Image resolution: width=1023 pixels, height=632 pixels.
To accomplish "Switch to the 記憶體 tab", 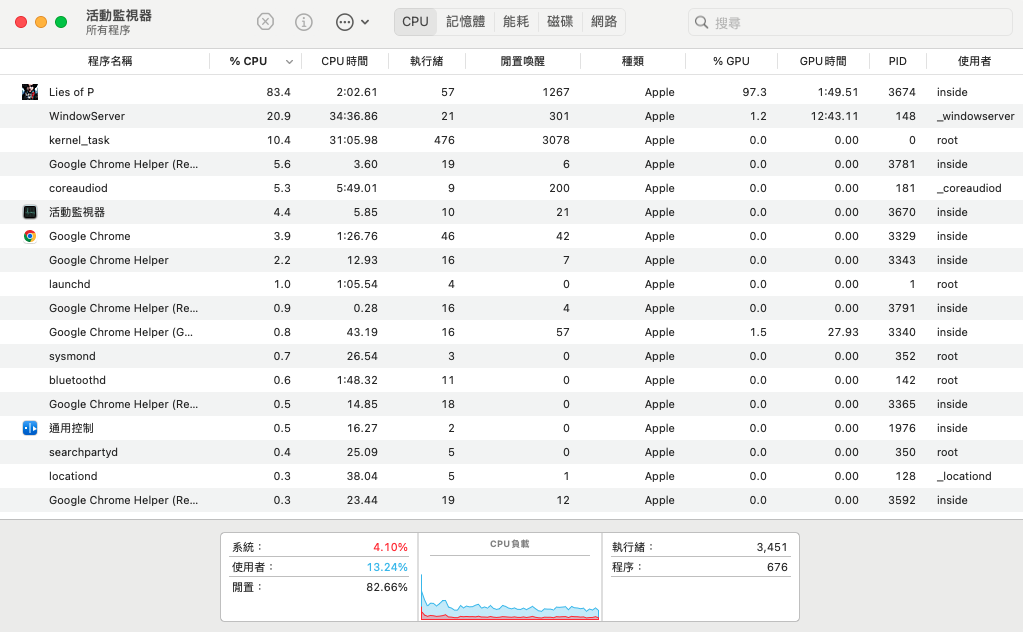I will click(x=465, y=22).
